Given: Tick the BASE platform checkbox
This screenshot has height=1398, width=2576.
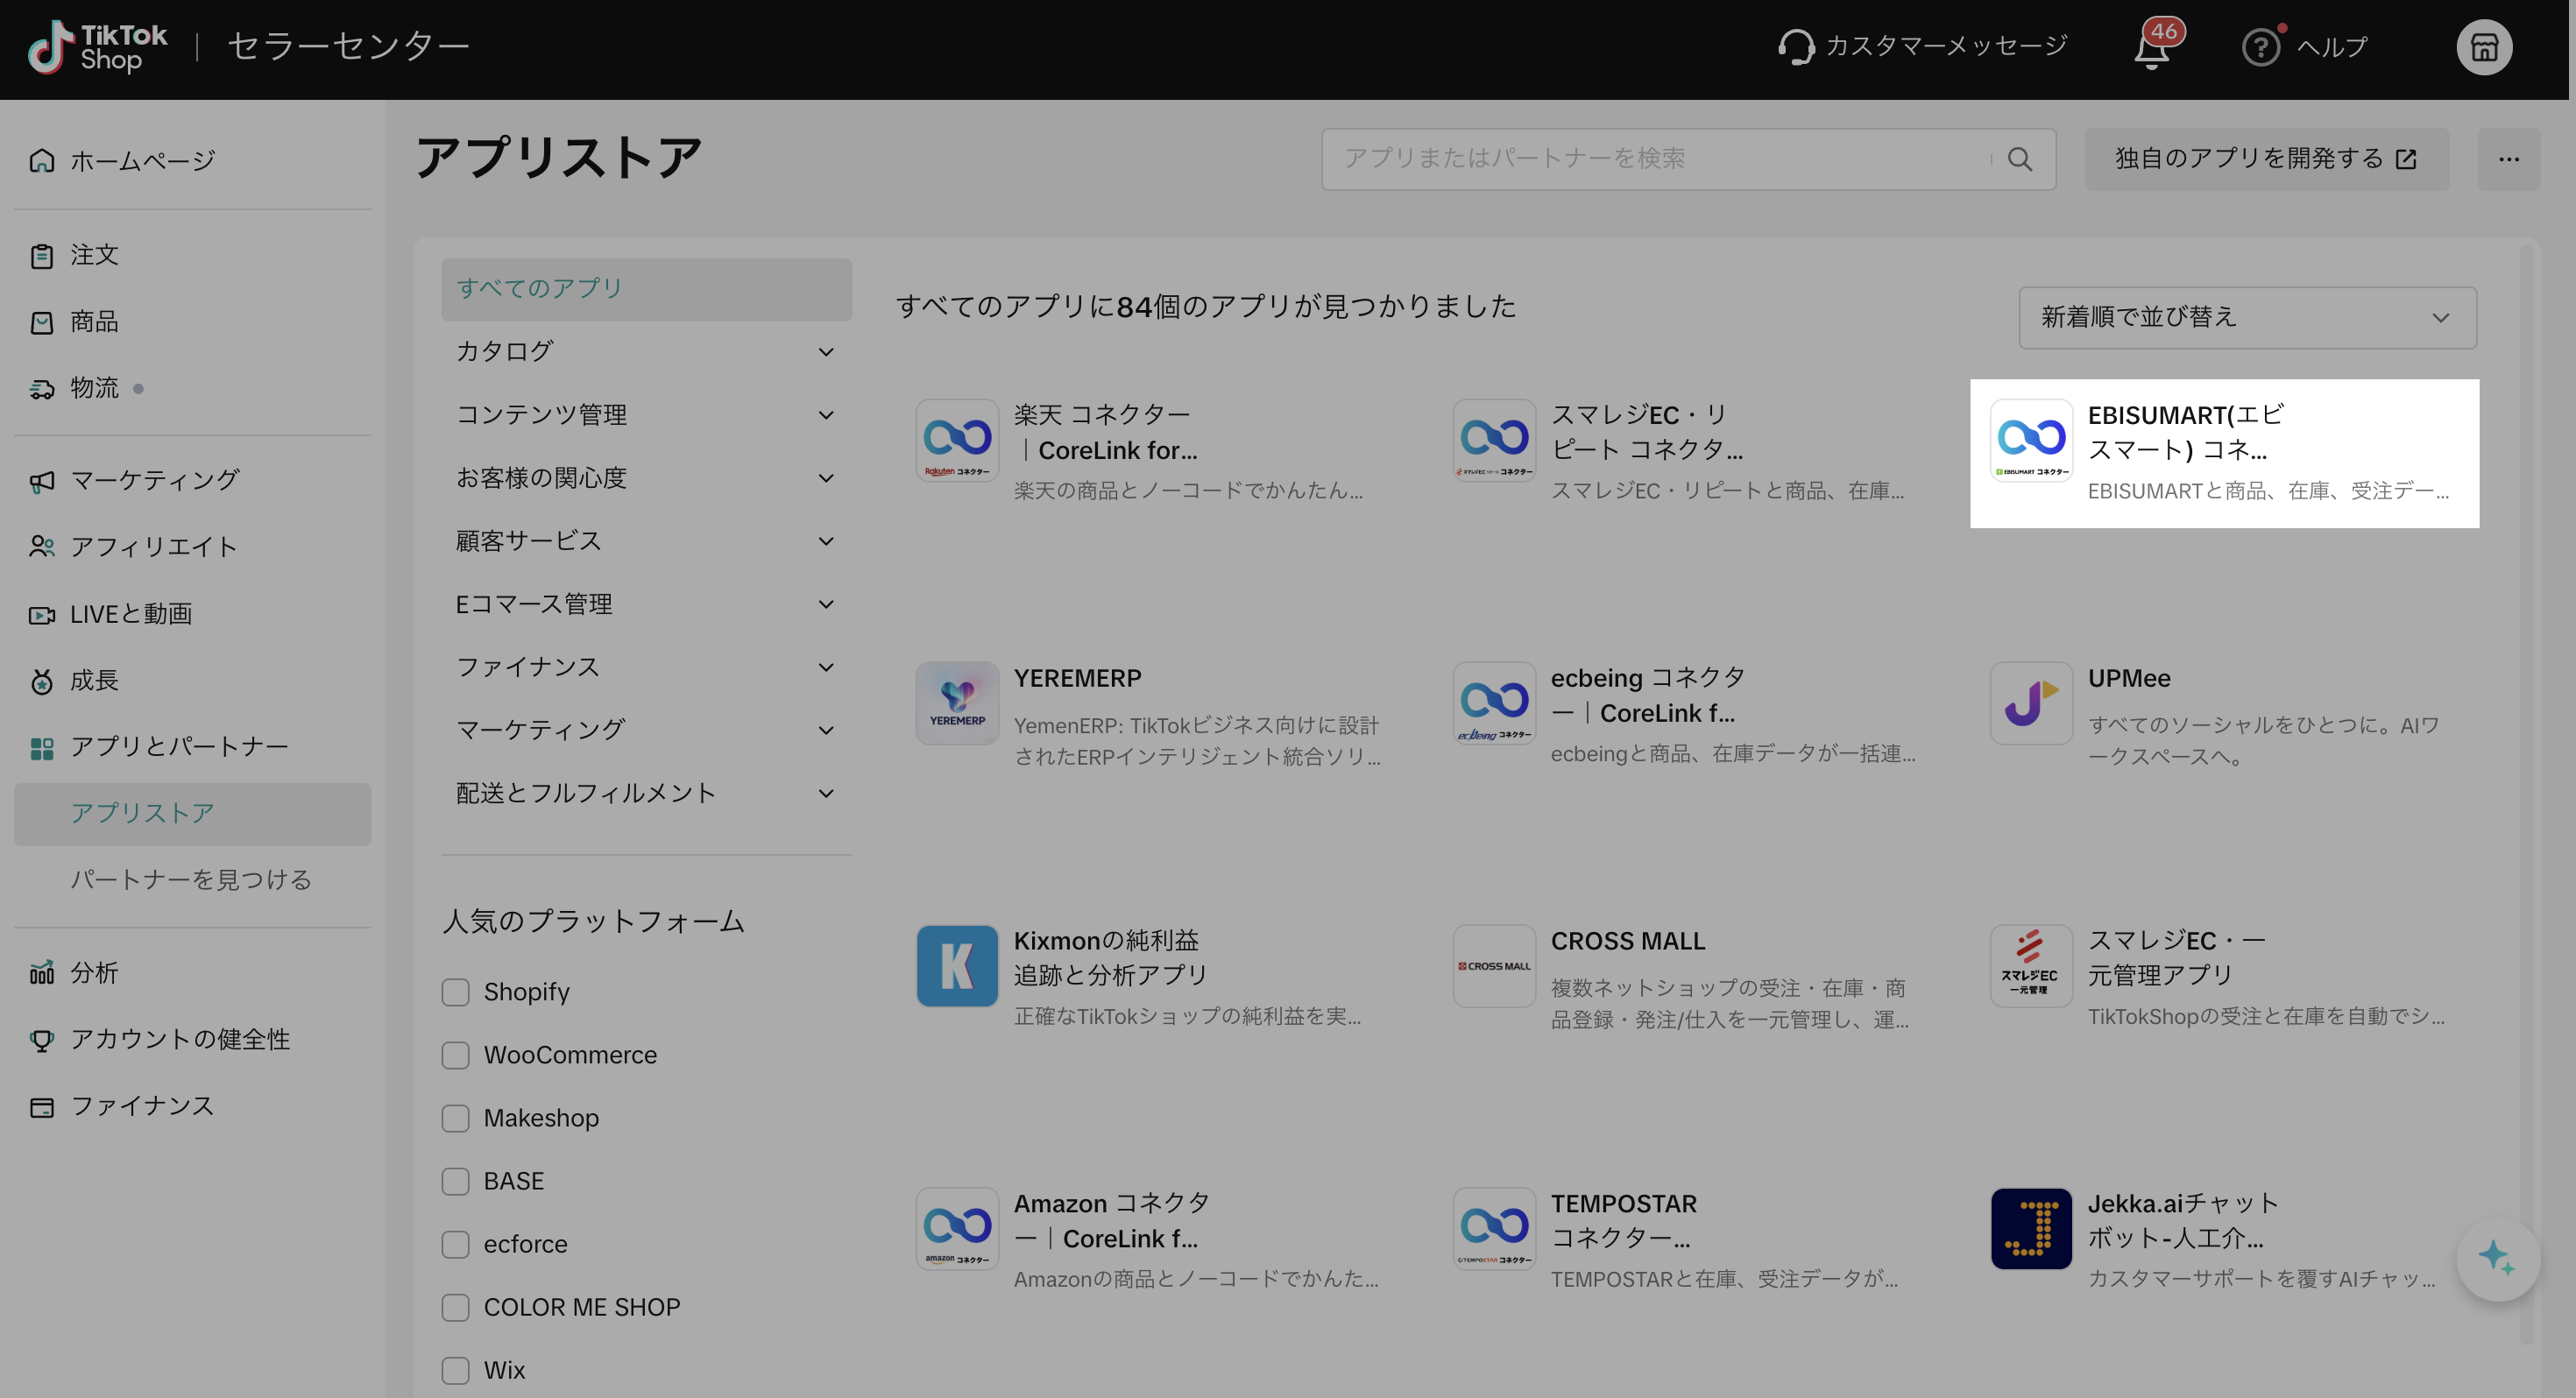Looking at the screenshot, I should point(456,1181).
